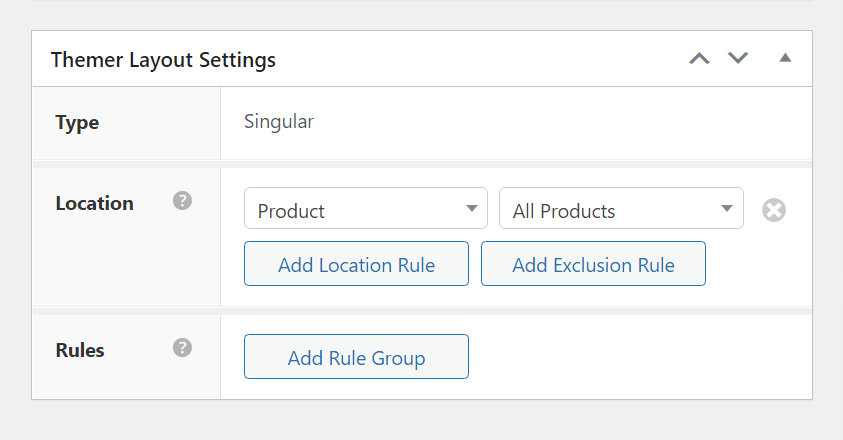Open the Product location dropdown
The width and height of the screenshot is (843, 440).
coord(365,209)
